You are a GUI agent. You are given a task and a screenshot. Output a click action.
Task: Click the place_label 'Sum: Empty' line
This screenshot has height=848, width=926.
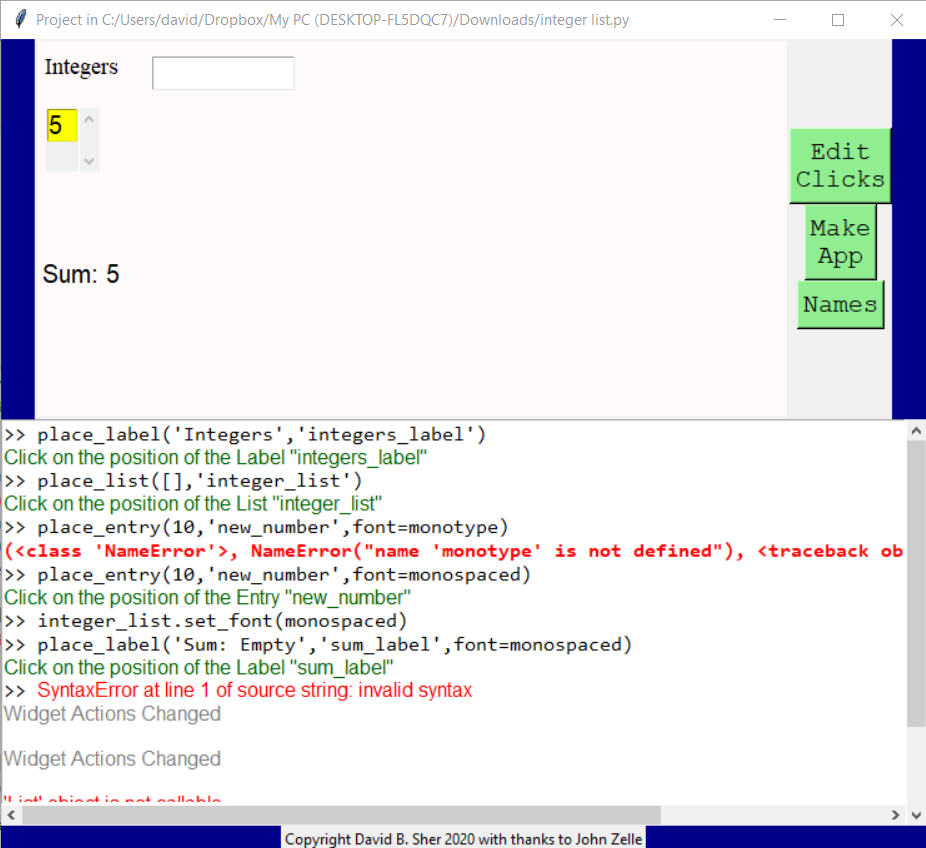318,644
